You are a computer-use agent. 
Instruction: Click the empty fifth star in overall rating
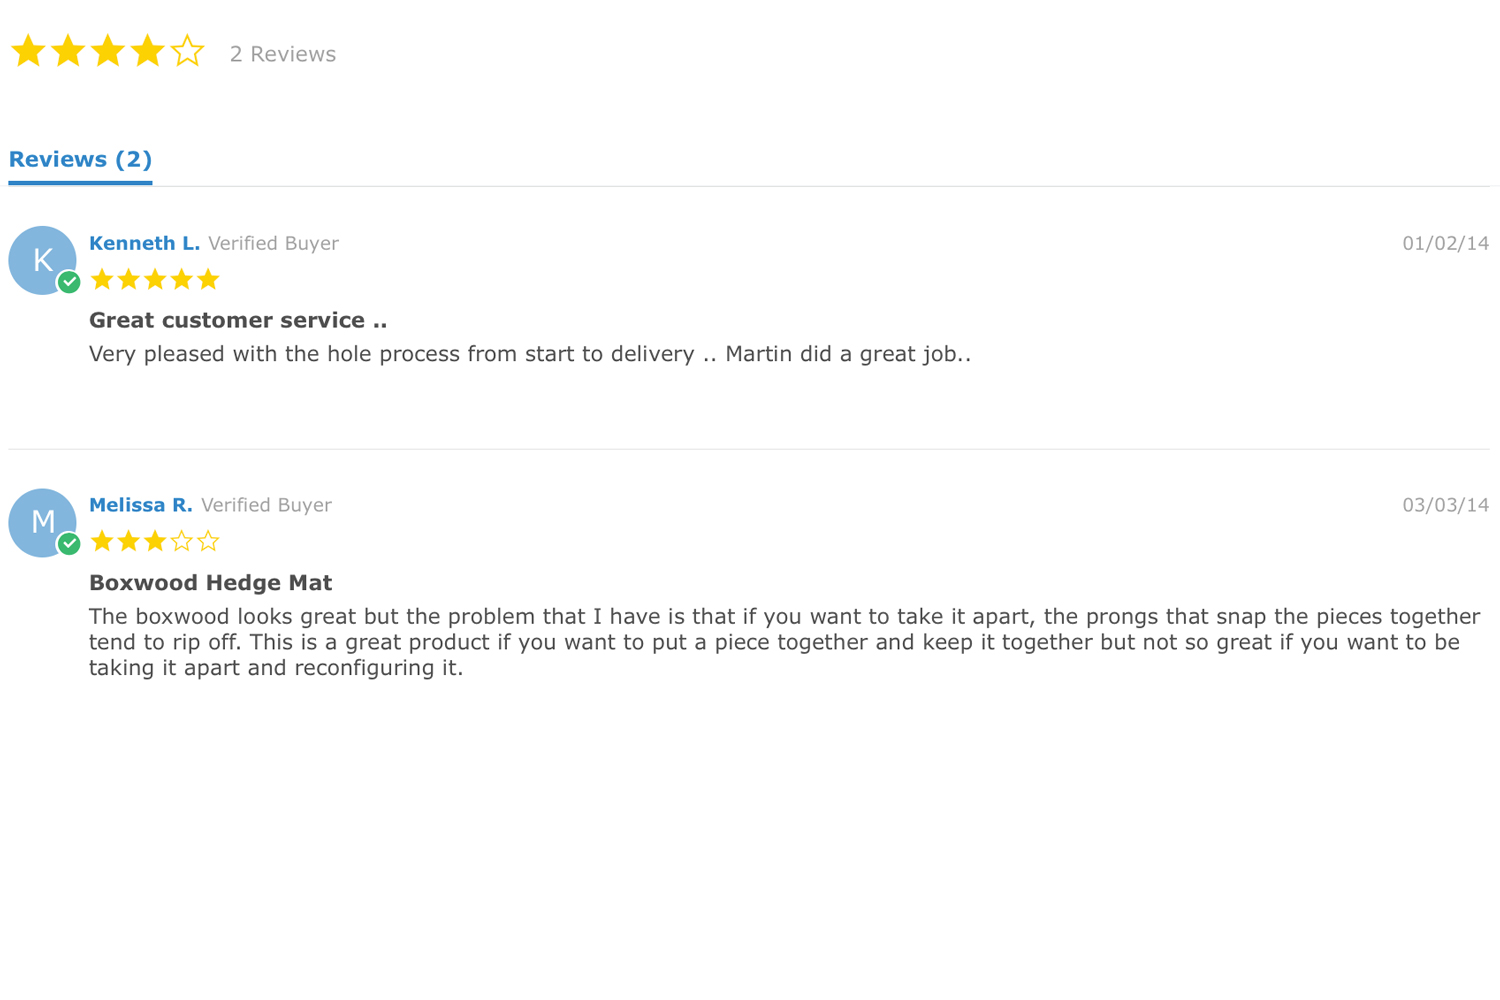pos(187,51)
